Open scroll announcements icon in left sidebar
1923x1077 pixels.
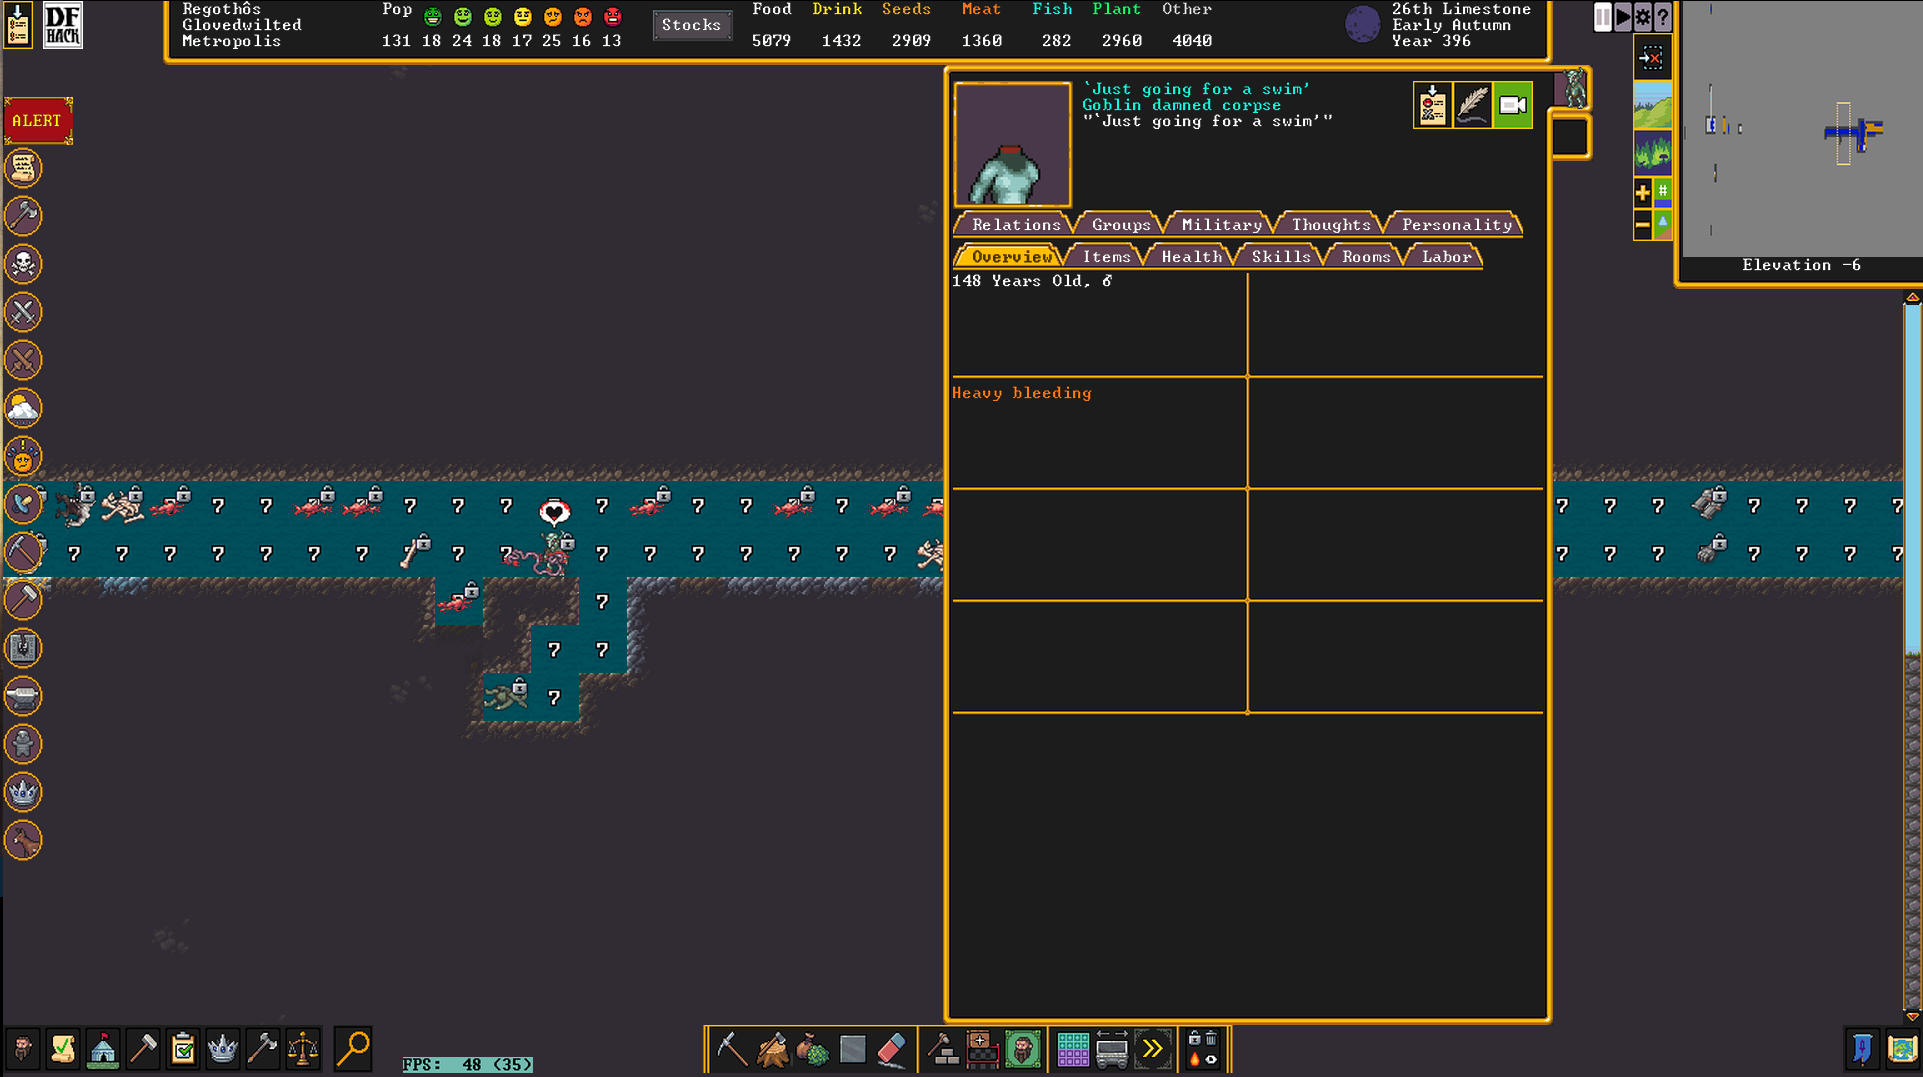pos(23,168)
